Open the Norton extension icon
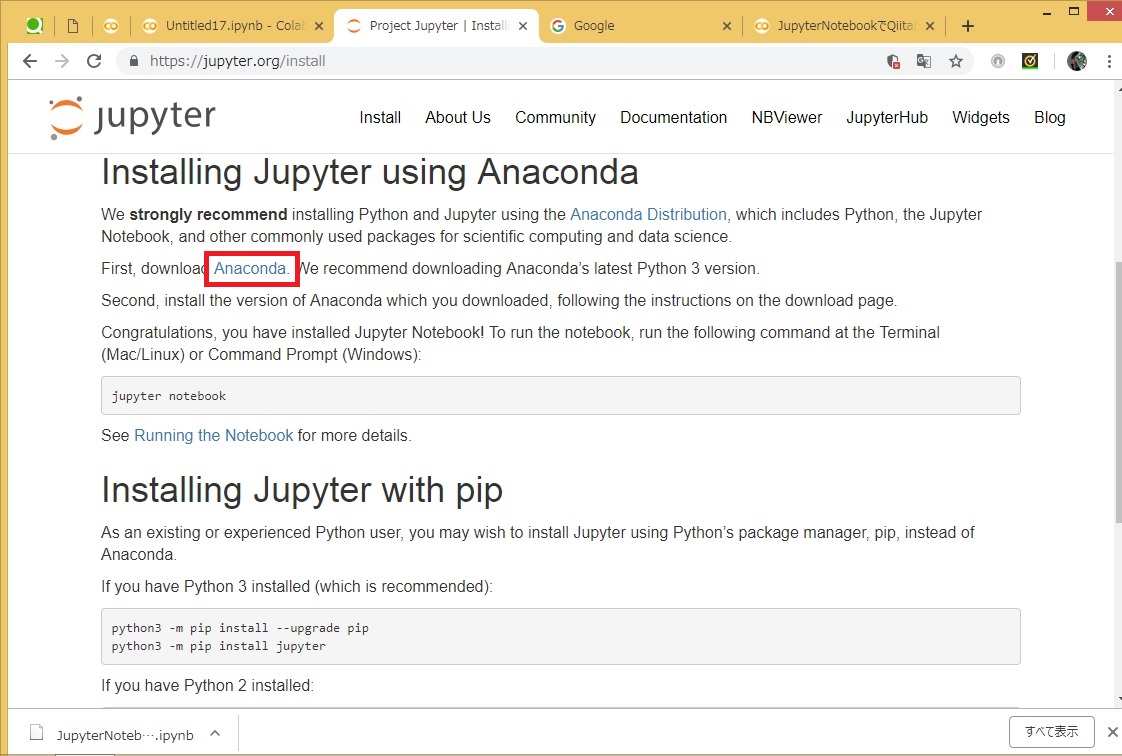This screenshot has width=1122, height=756. [x=1029, y=61]
